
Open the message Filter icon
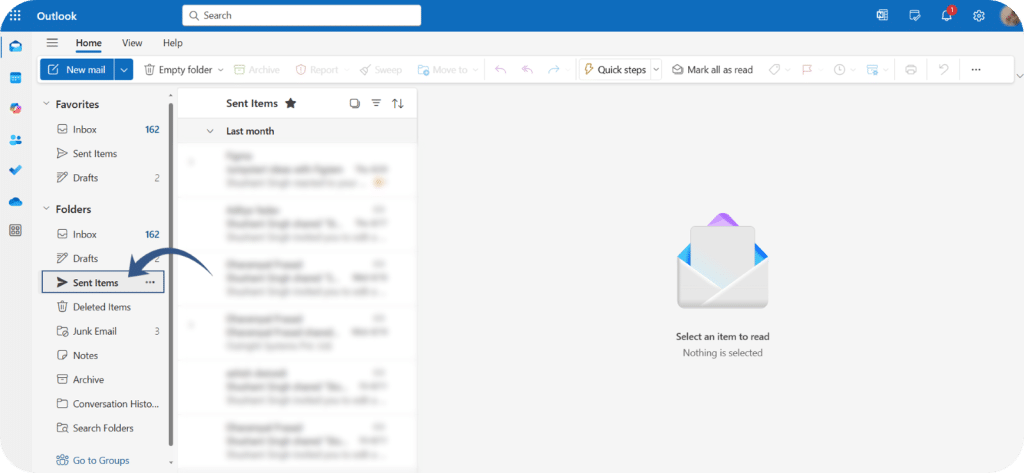click(x=376, y=103)
